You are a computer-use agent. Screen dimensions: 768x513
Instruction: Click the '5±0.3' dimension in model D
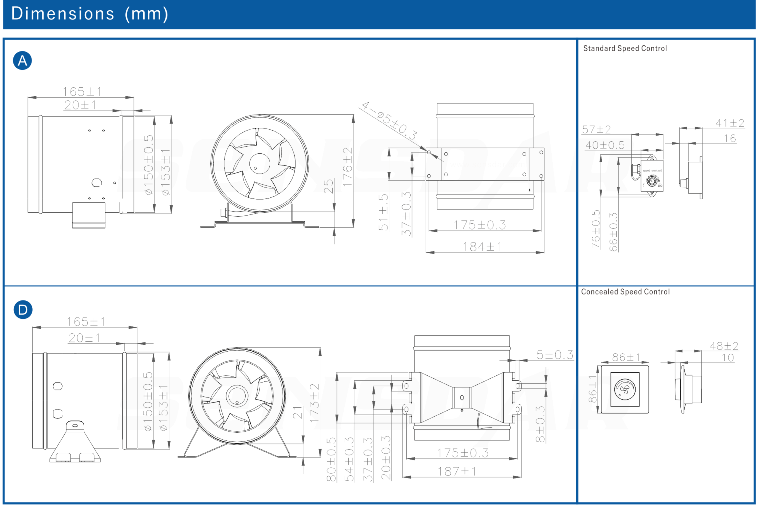554,355
